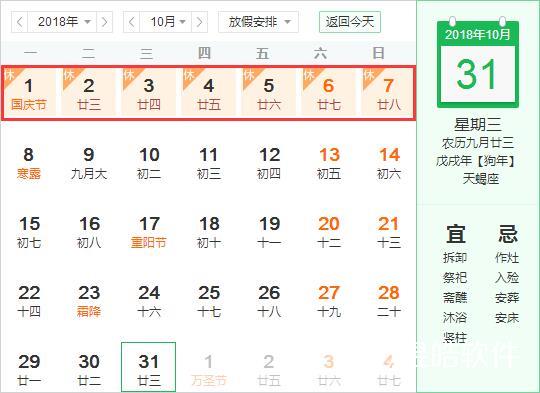Select October 28 二十
The height and width of the screenshot is (393, 540).
click(x=388, y=300)
